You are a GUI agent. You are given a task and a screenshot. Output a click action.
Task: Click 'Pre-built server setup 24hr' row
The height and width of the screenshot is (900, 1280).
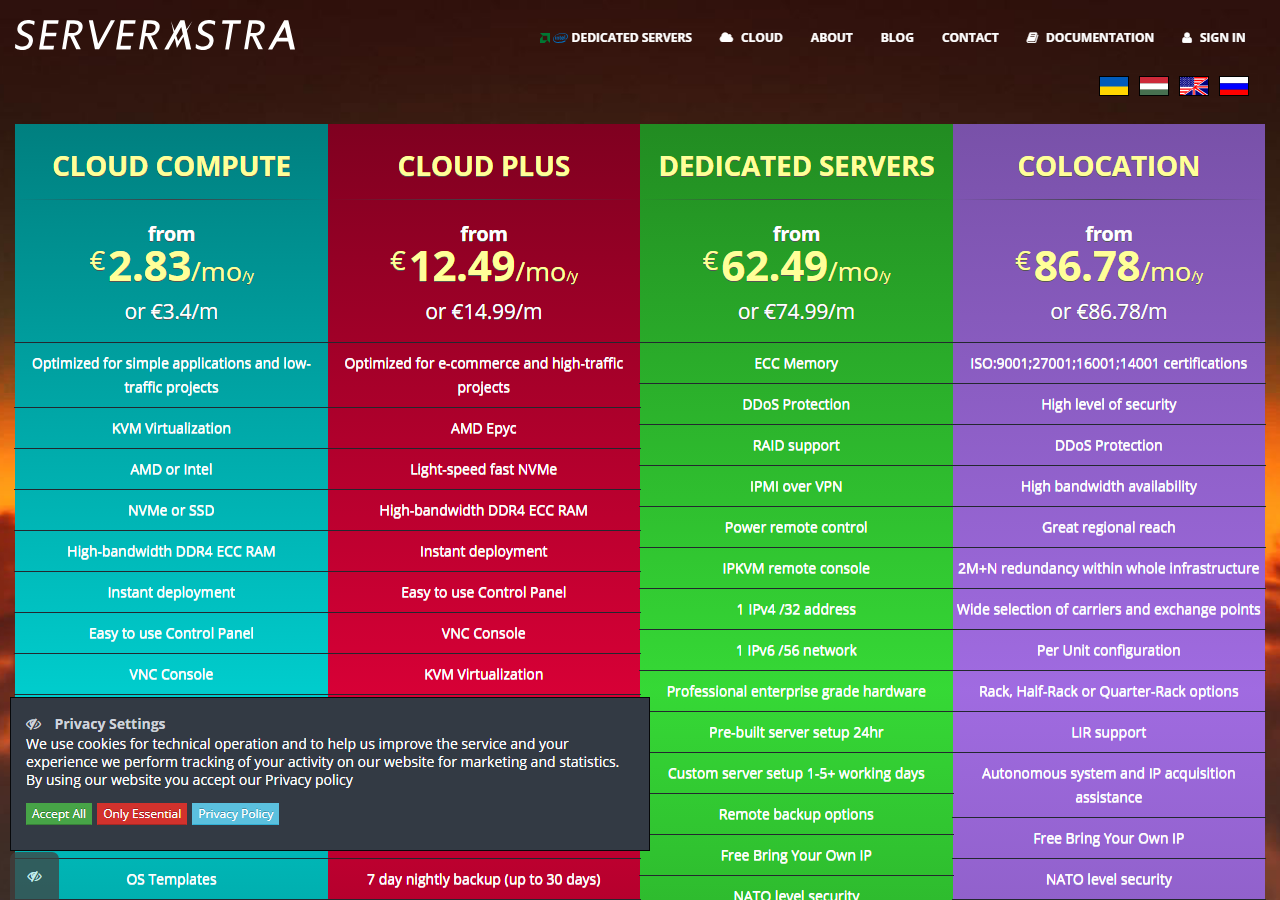click(797, 732)
